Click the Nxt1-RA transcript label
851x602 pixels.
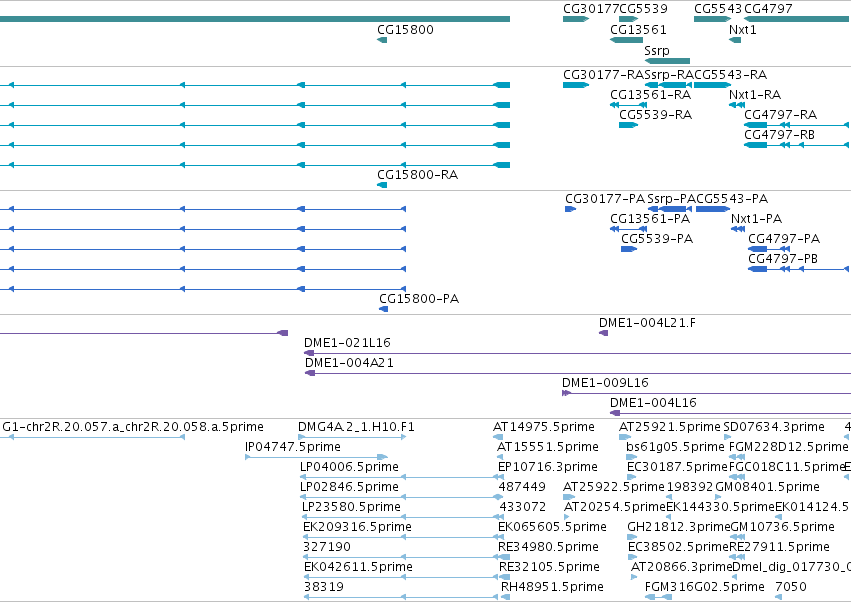(x=755, y=95)
